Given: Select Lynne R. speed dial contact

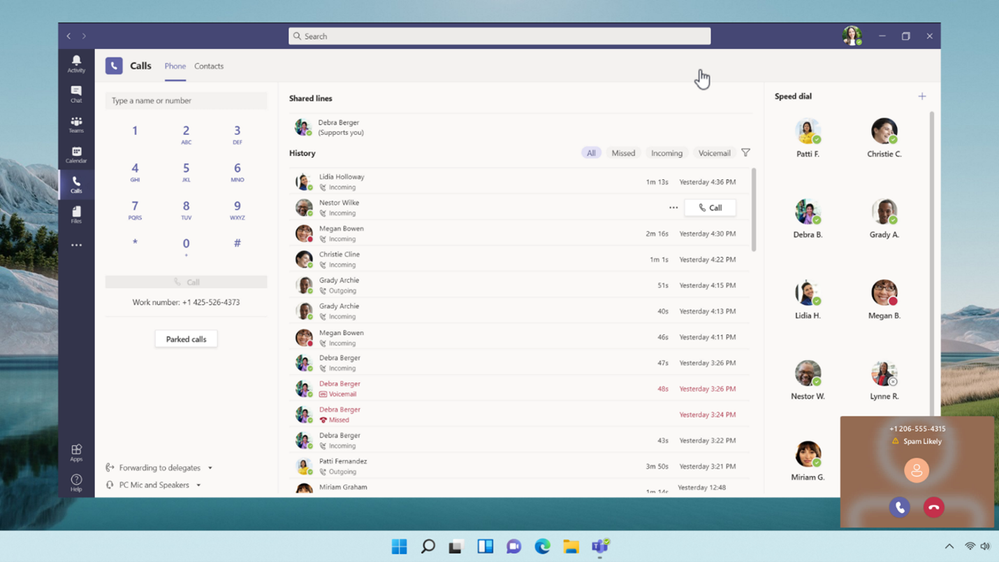Looking at the screenshot, I should 884,380.
